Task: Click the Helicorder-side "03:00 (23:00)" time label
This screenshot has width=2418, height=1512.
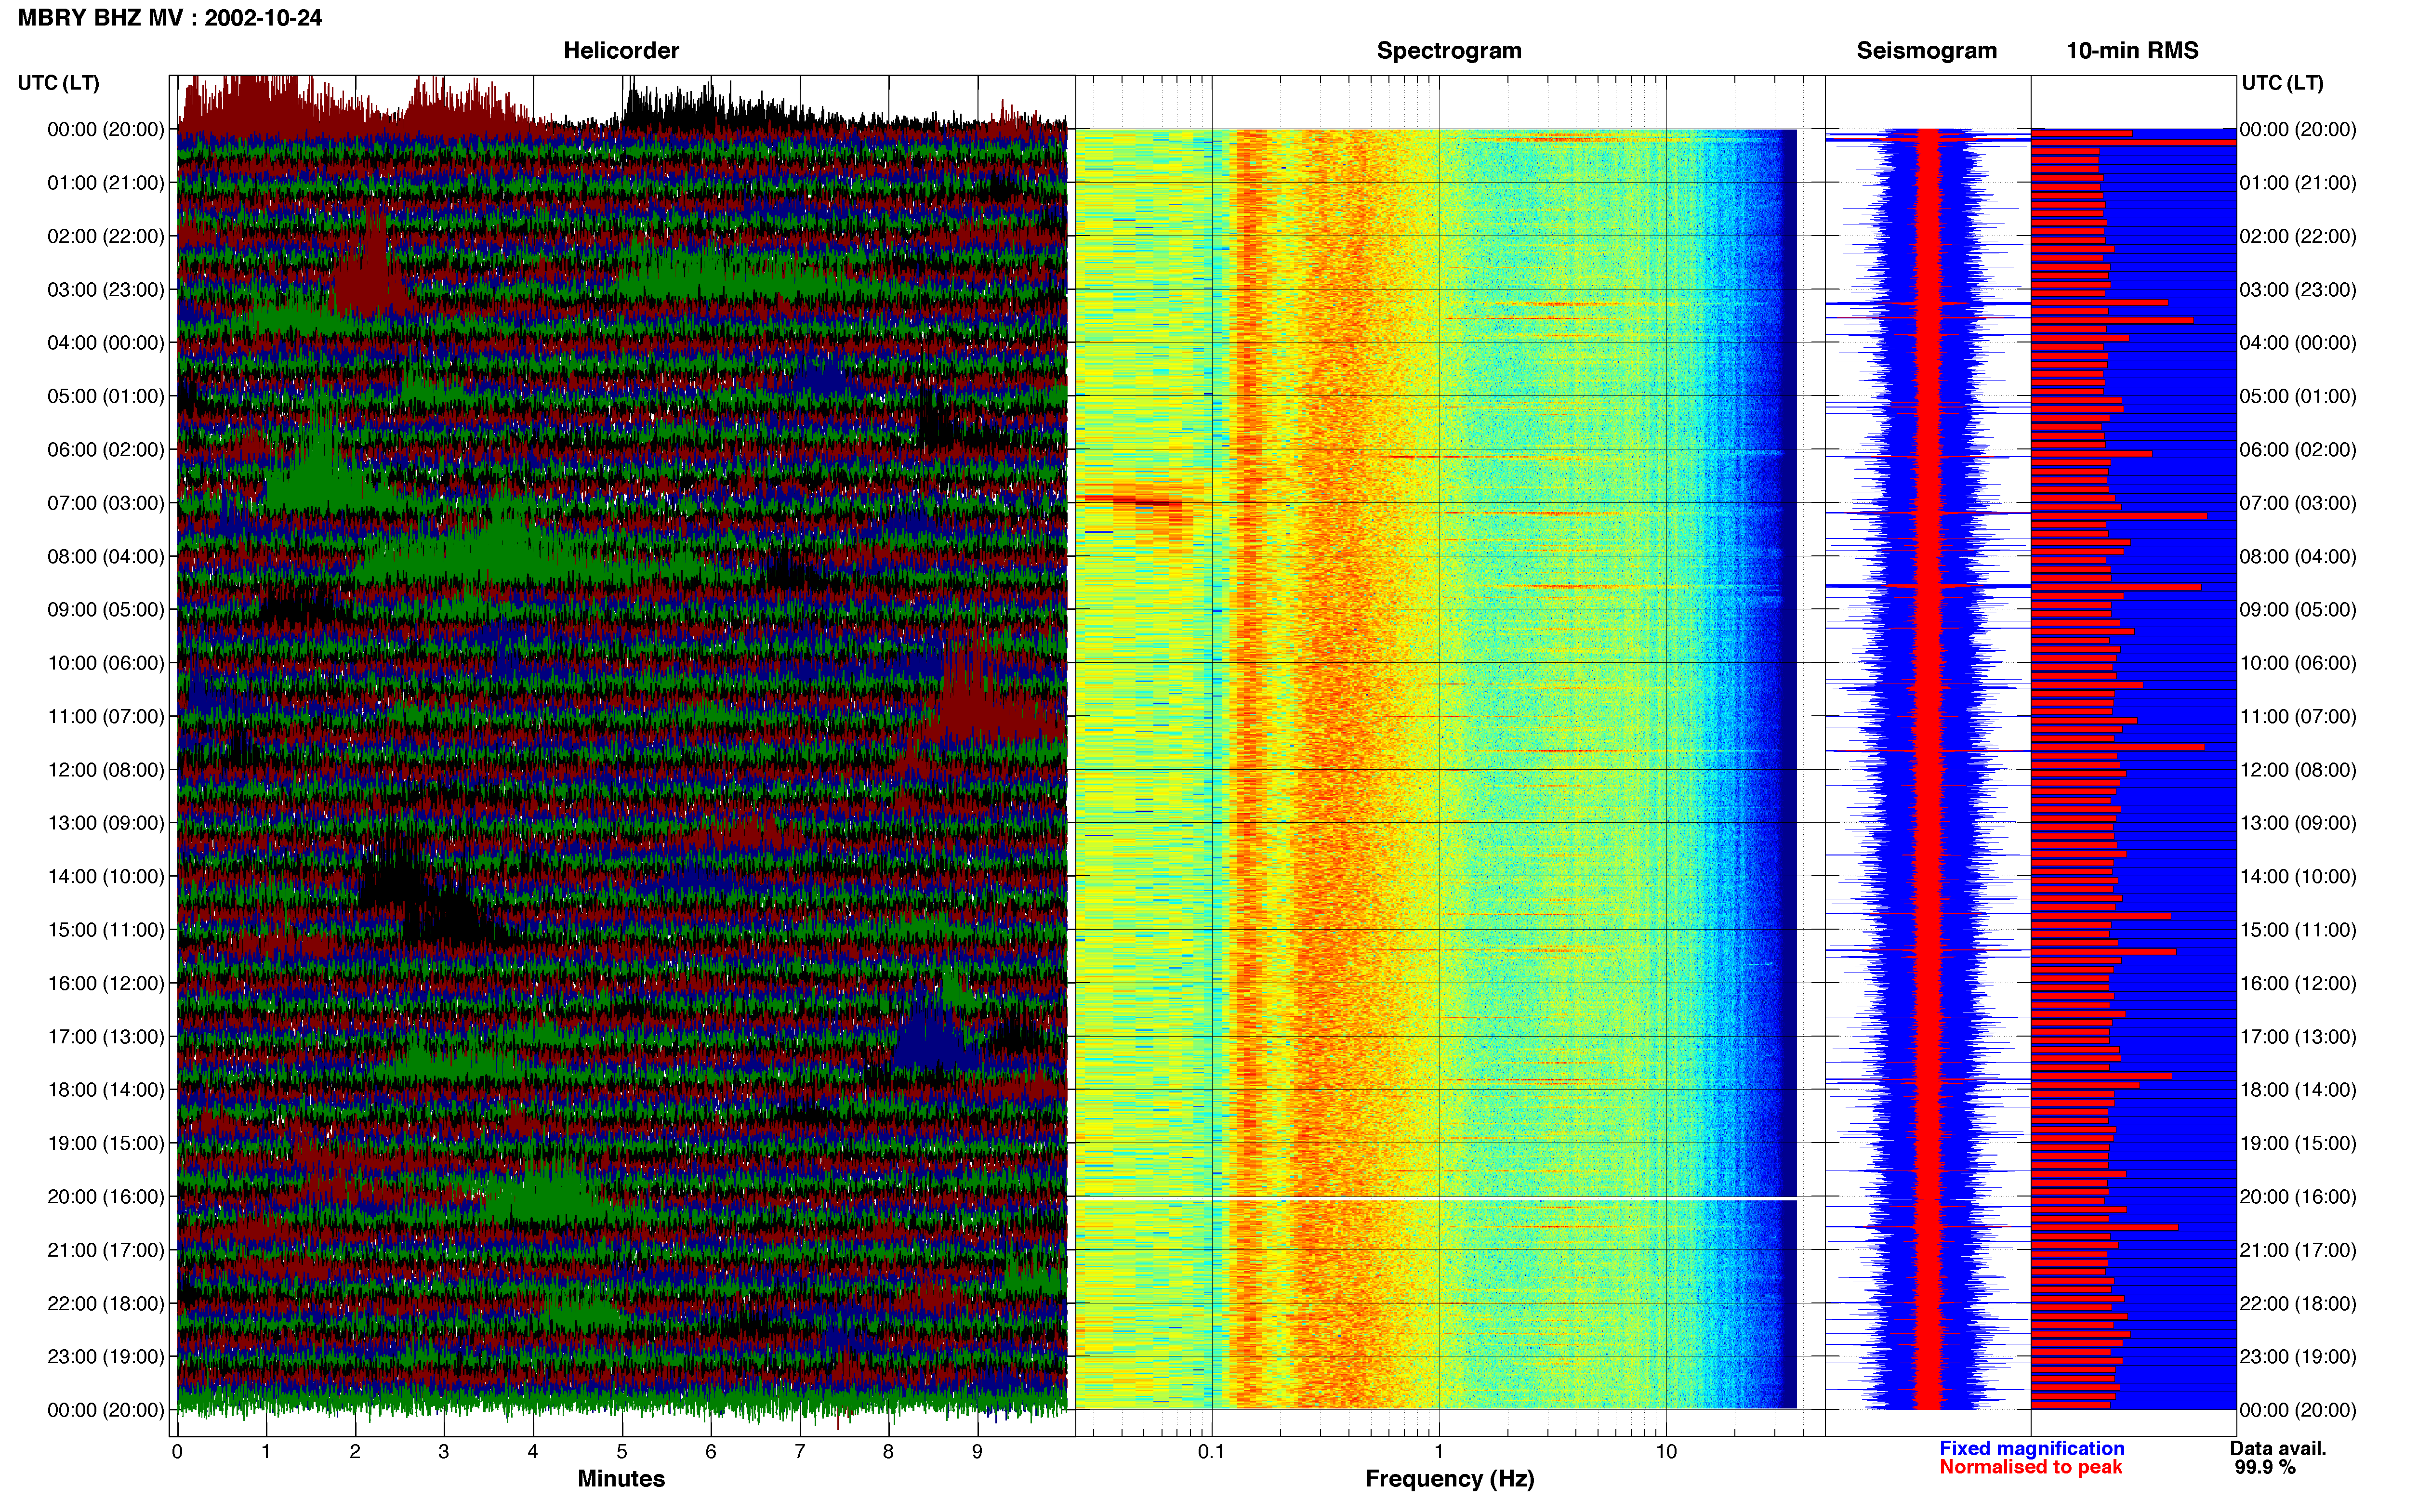Action: (x=105, y=289)
